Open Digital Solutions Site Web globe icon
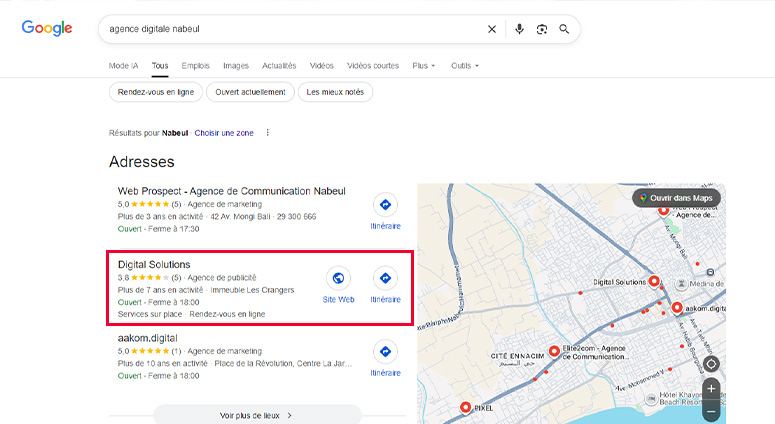This screenshot has width=775, height=424. point(339,278)
